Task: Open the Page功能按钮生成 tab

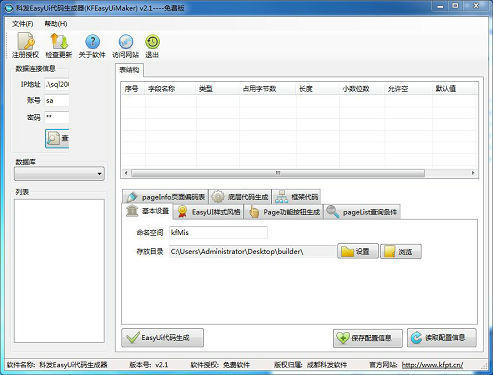Action: point(284,212)
